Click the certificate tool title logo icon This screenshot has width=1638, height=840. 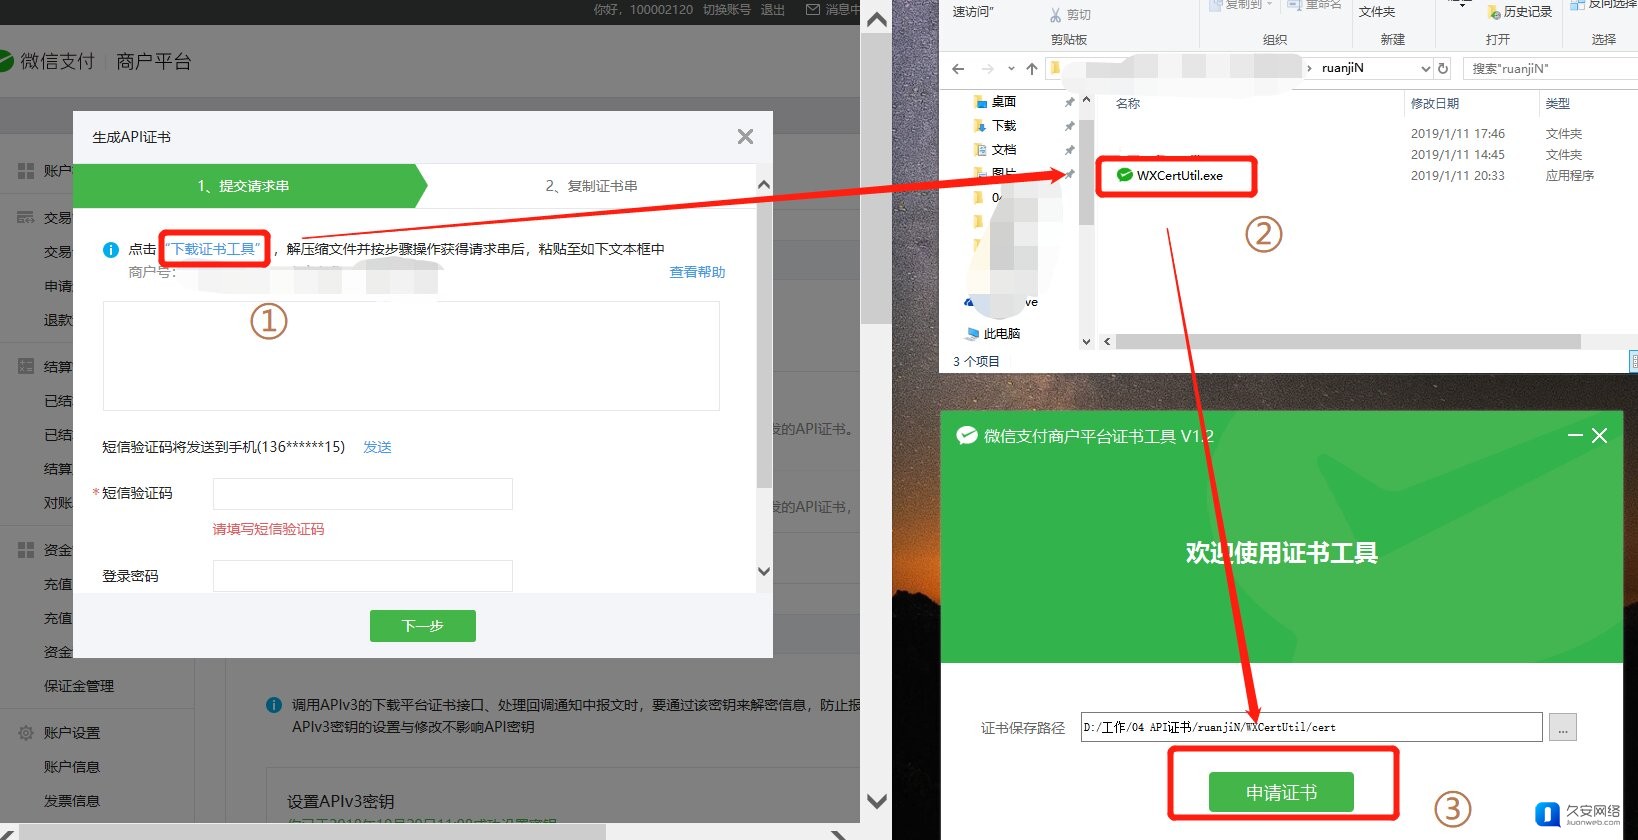(967, 435)
